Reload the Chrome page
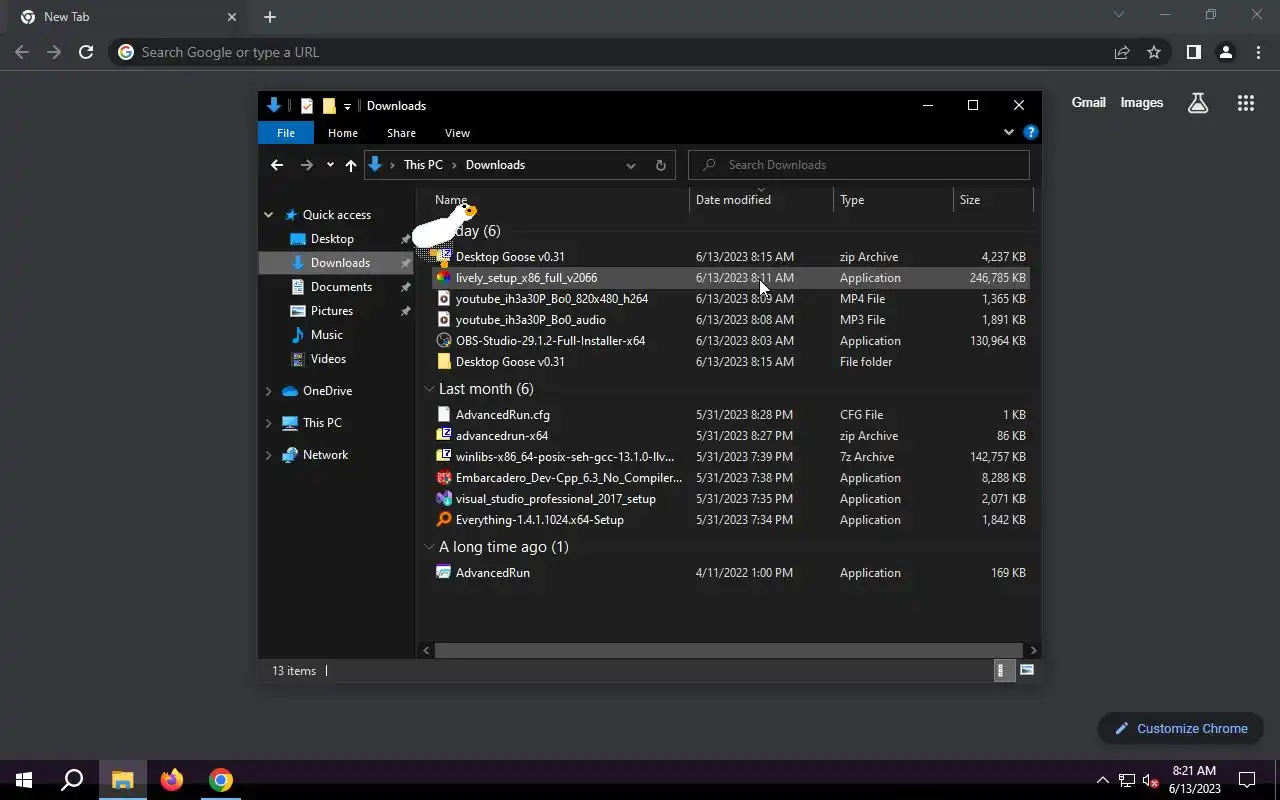 click(86, 52)
